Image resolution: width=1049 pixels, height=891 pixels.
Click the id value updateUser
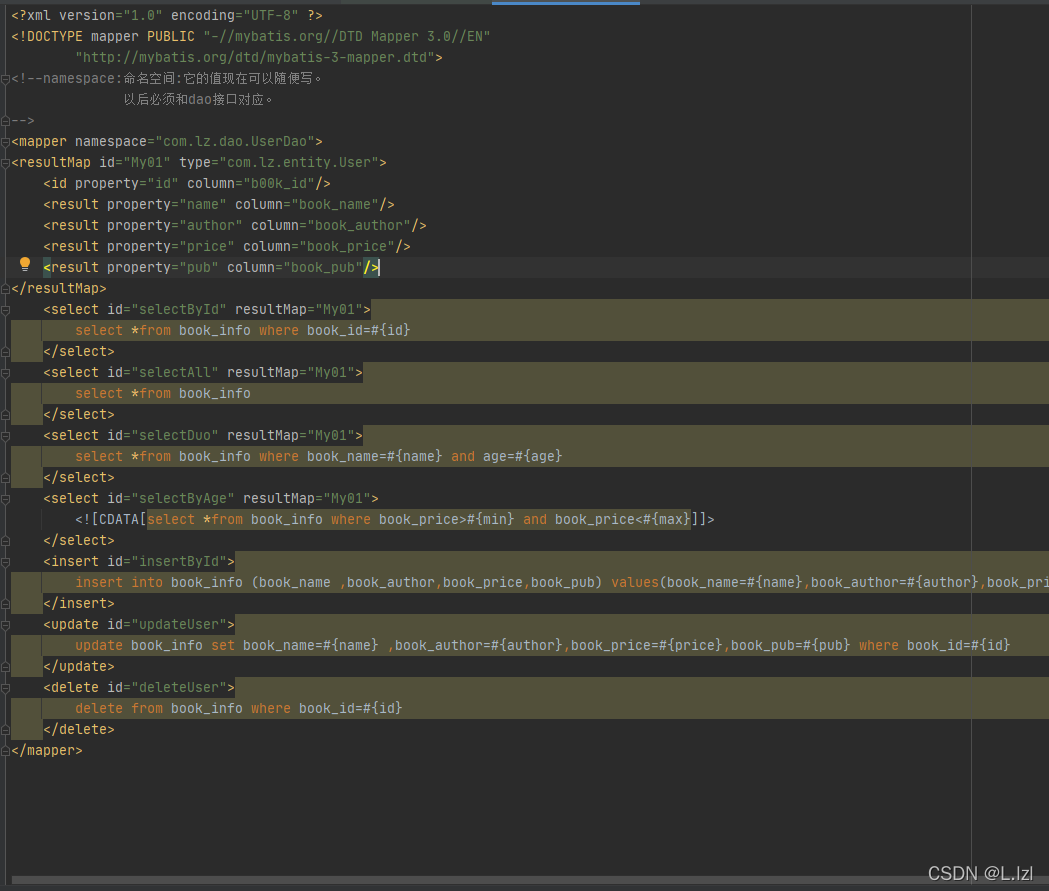(179, 625)
